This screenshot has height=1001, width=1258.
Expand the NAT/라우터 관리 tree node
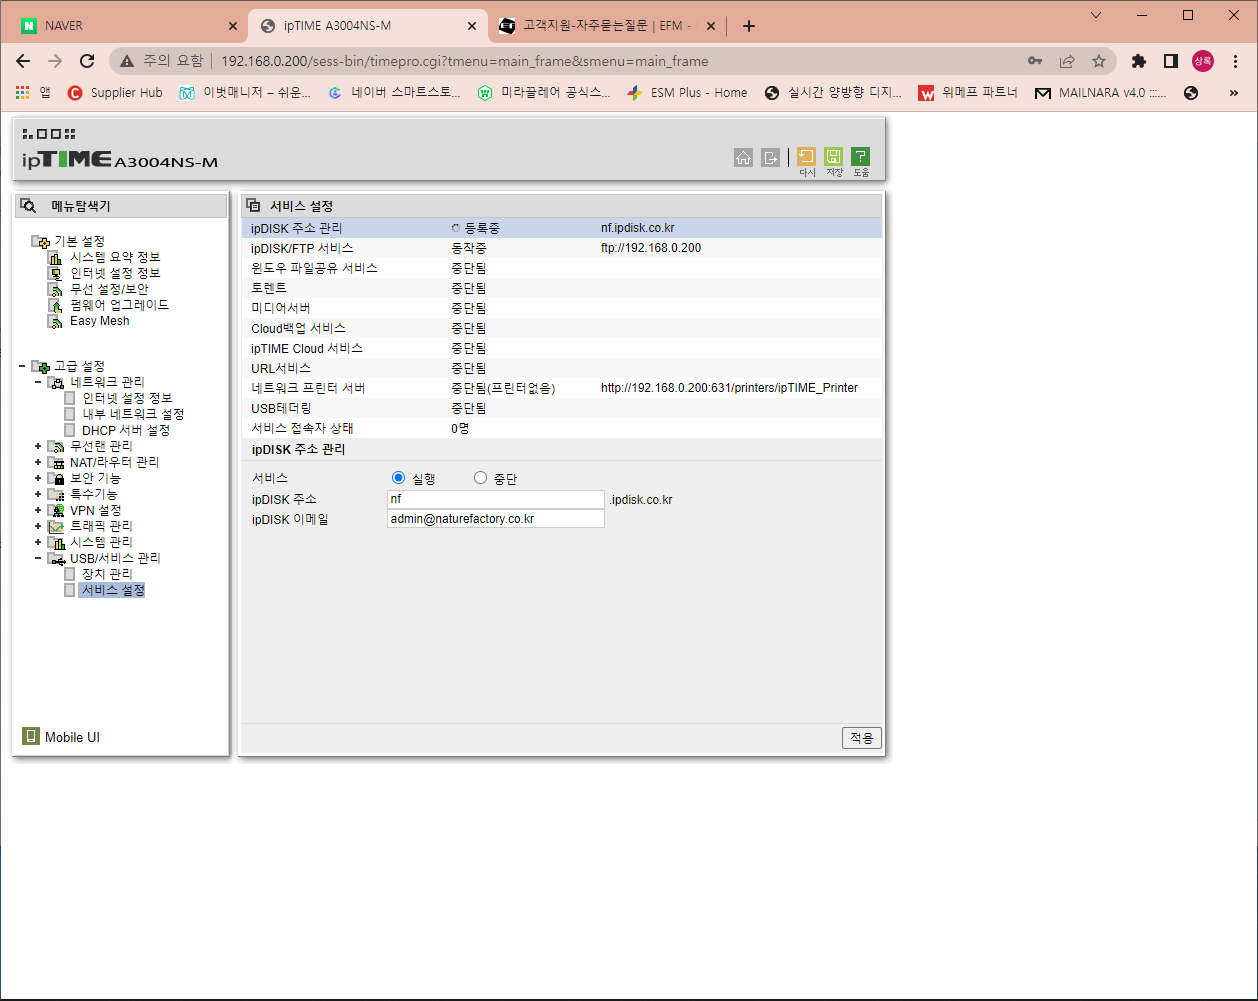tap(38, 462)
